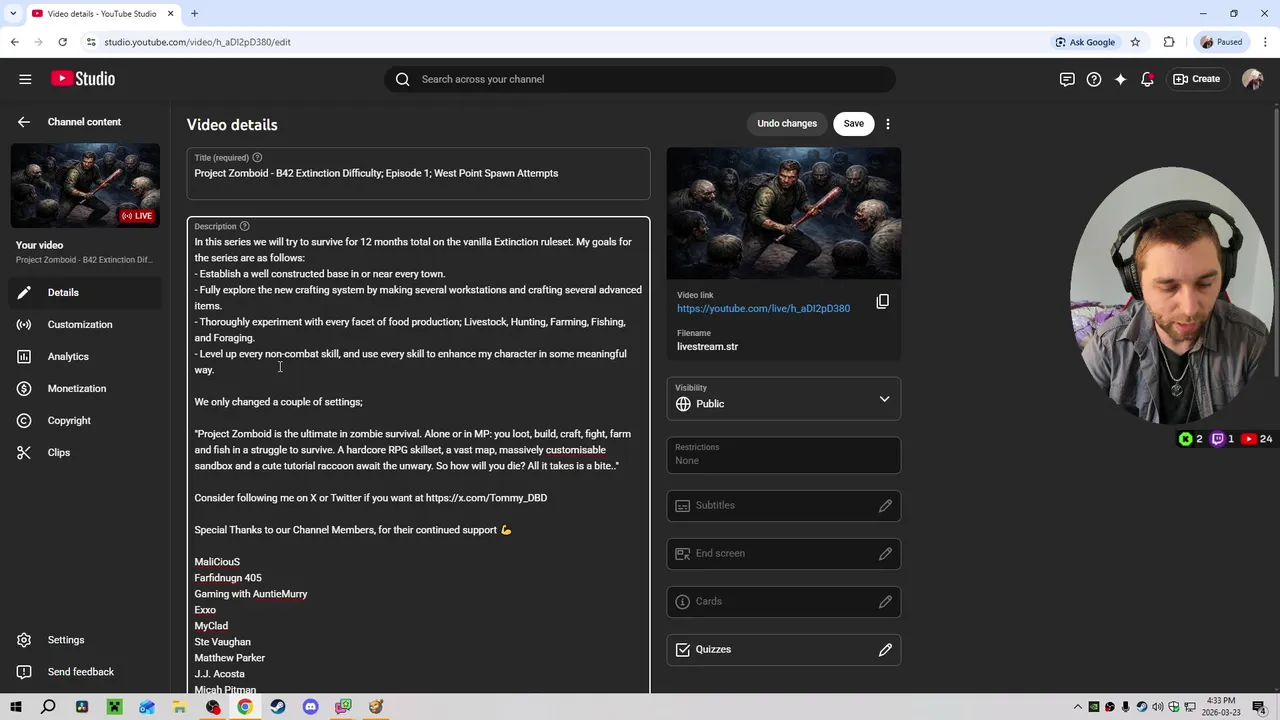This screenshot has height=720, width=1280.
Task: Edit Quizzes pencil icon
Action: point(885,650)
